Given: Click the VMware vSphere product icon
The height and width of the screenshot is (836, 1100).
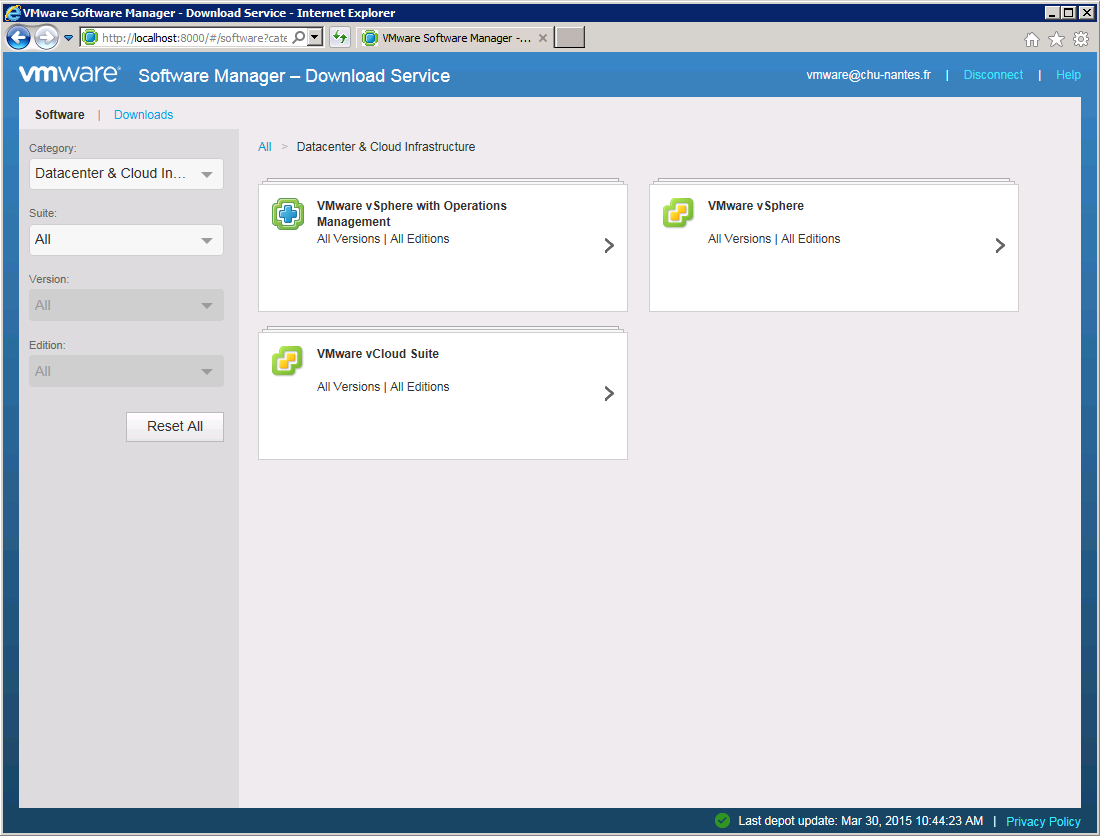Looking at the screenshot, I should pyautogui.click(x=678, y=213).
